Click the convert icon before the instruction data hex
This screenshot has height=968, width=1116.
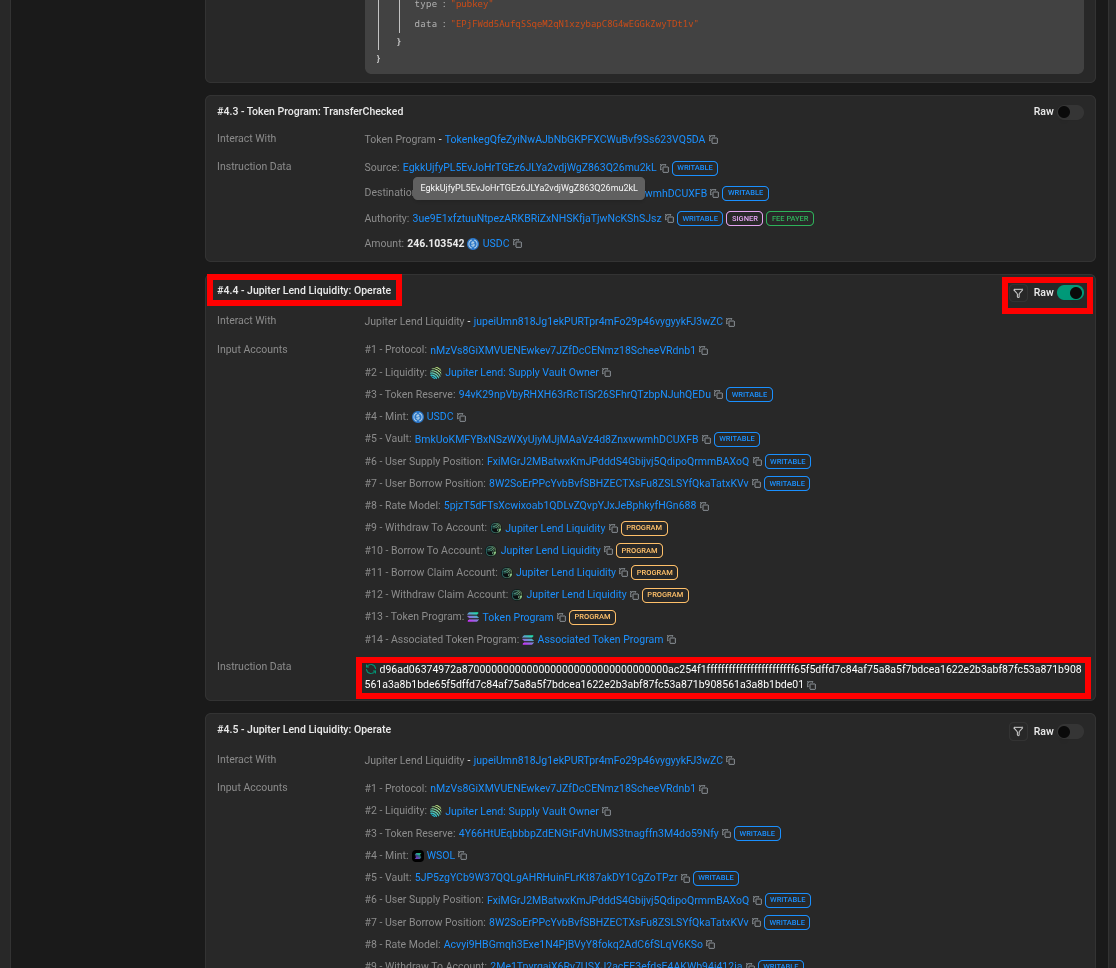[x=371, y=669]
